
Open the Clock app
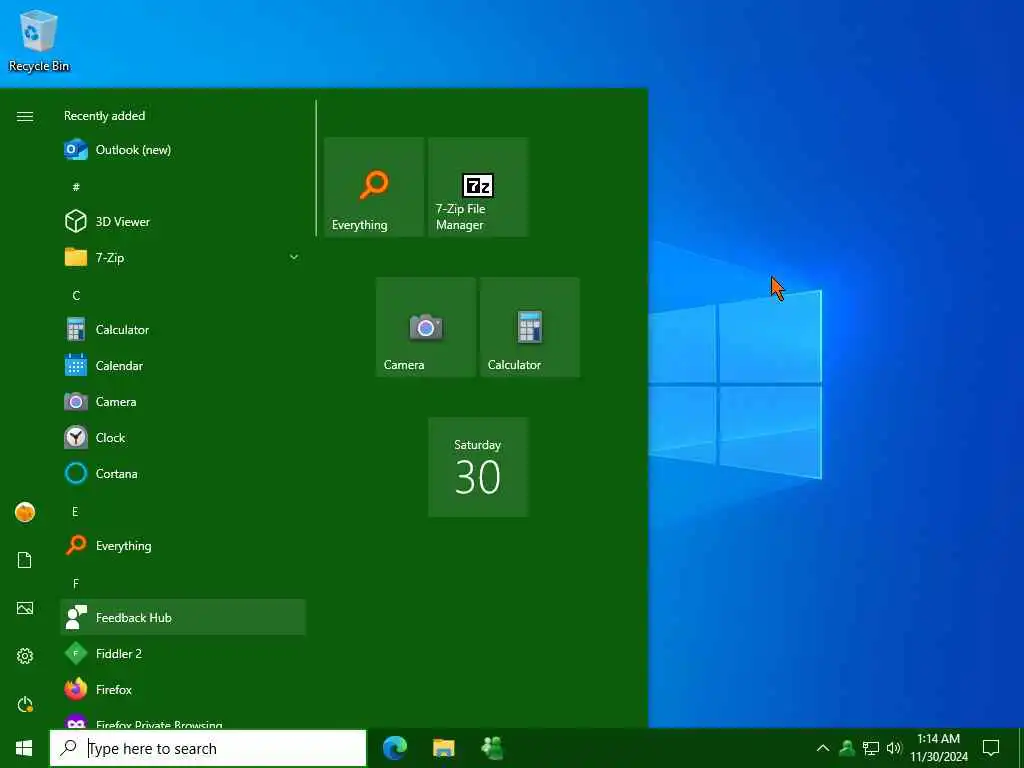(x=183, y=438)
